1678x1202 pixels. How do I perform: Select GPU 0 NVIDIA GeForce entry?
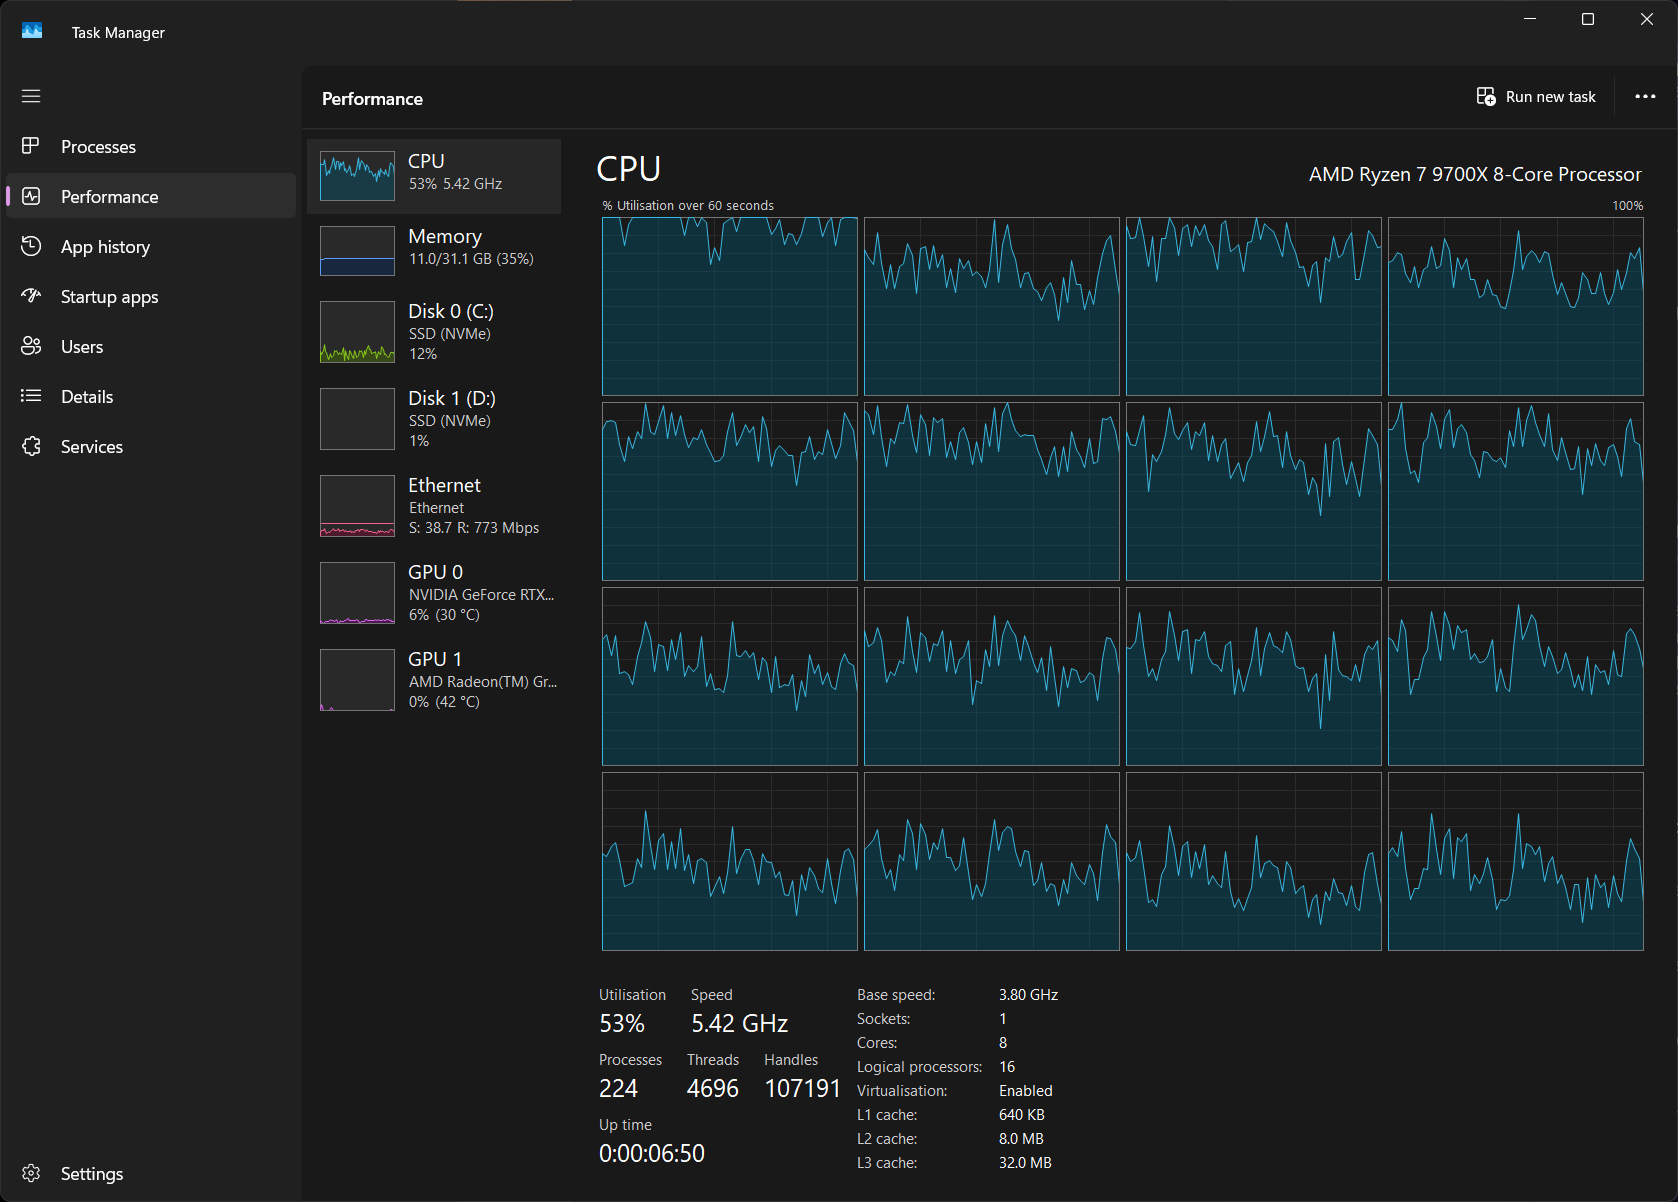434,593
